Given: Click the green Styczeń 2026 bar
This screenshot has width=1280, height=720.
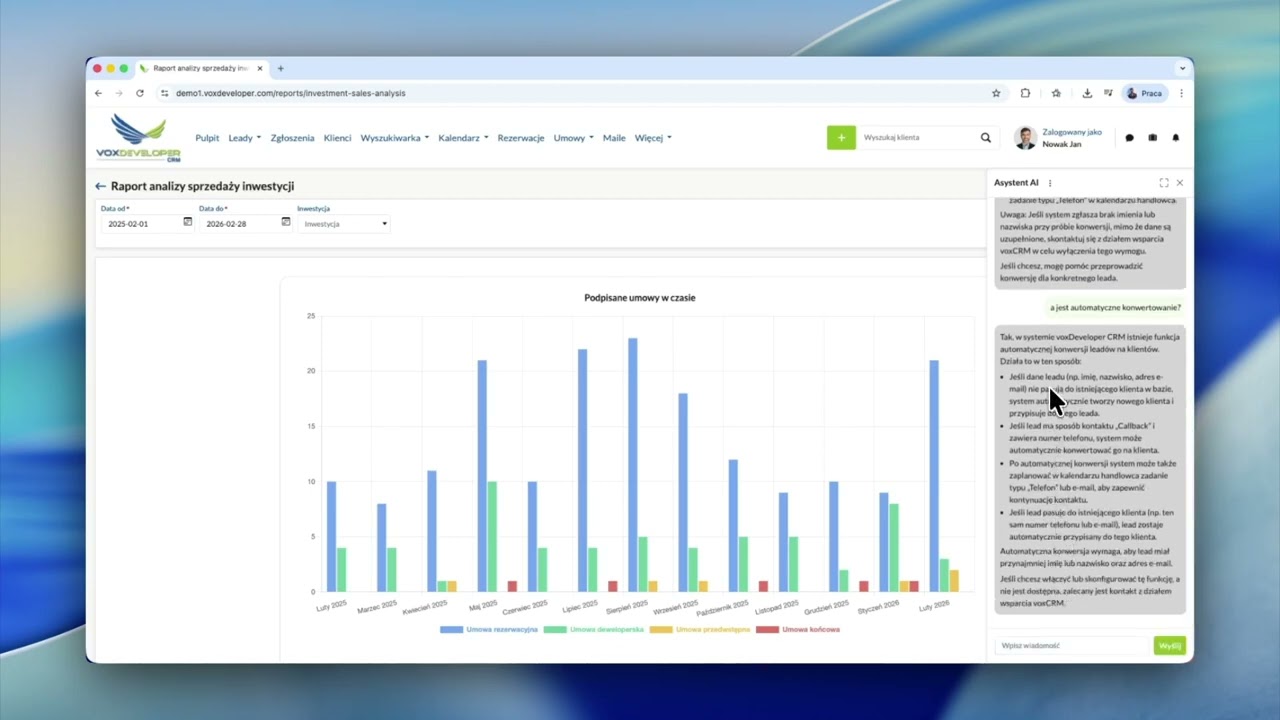Looking at the screenshot, I should coord(894,548).
